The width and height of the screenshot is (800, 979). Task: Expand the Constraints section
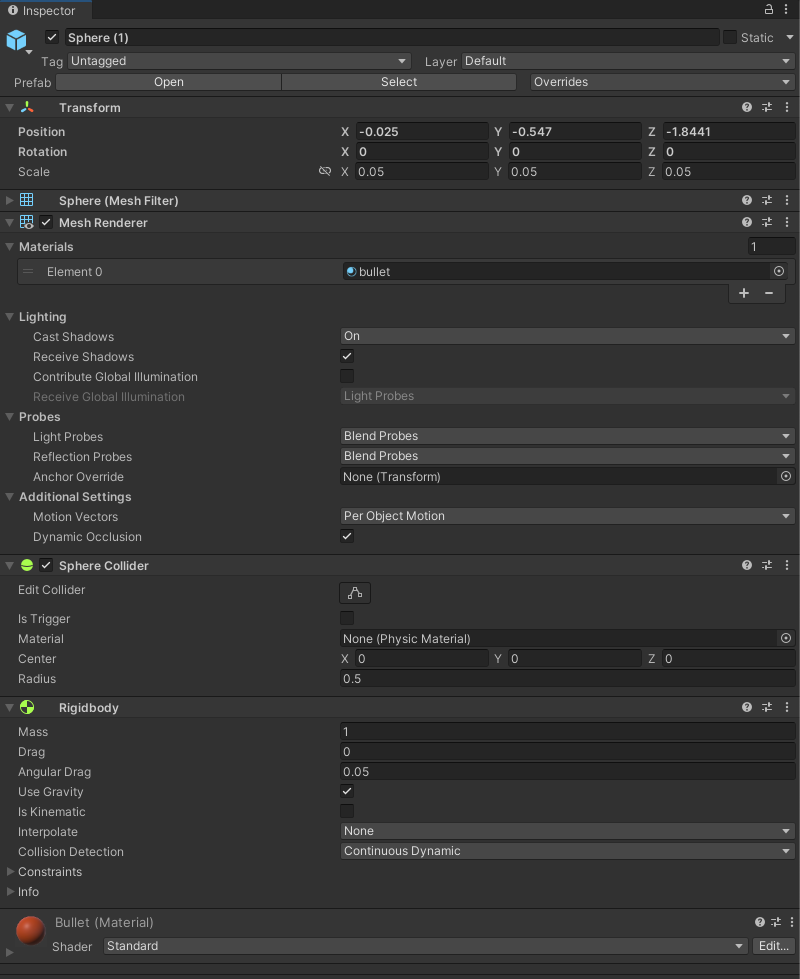coord(11,871)
